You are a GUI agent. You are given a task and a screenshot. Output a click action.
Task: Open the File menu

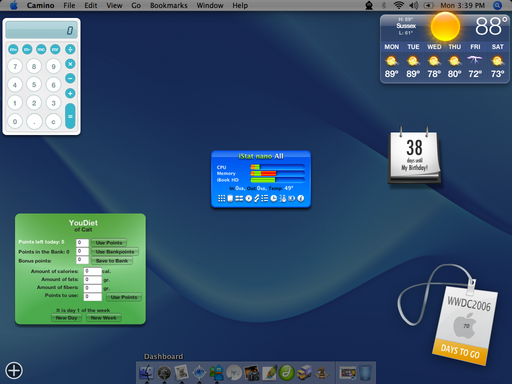coord(69,5)
